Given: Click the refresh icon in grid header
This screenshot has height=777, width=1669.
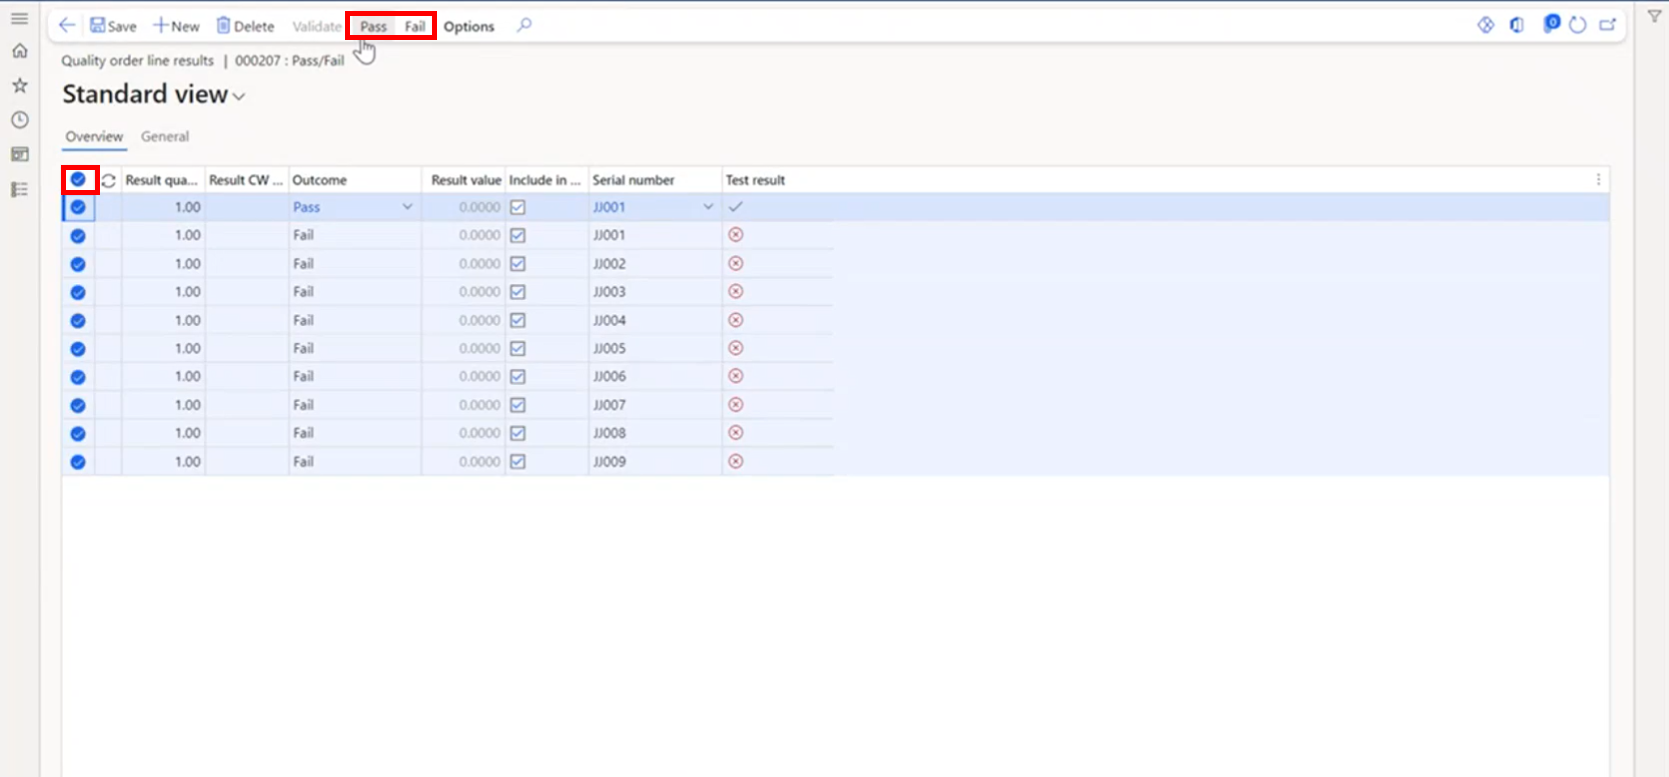Looking at the screenshot, I should [109, 181].
